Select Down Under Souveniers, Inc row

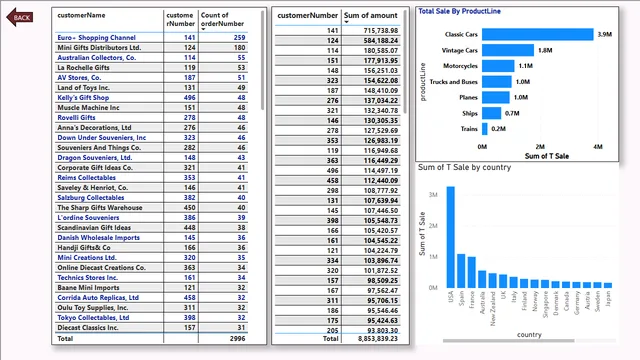pos(151,138)
